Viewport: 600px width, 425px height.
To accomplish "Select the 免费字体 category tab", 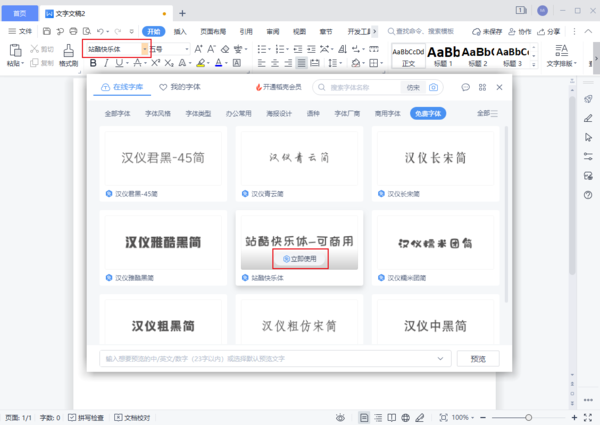I will pyautogui.click(x=428, y=113).
